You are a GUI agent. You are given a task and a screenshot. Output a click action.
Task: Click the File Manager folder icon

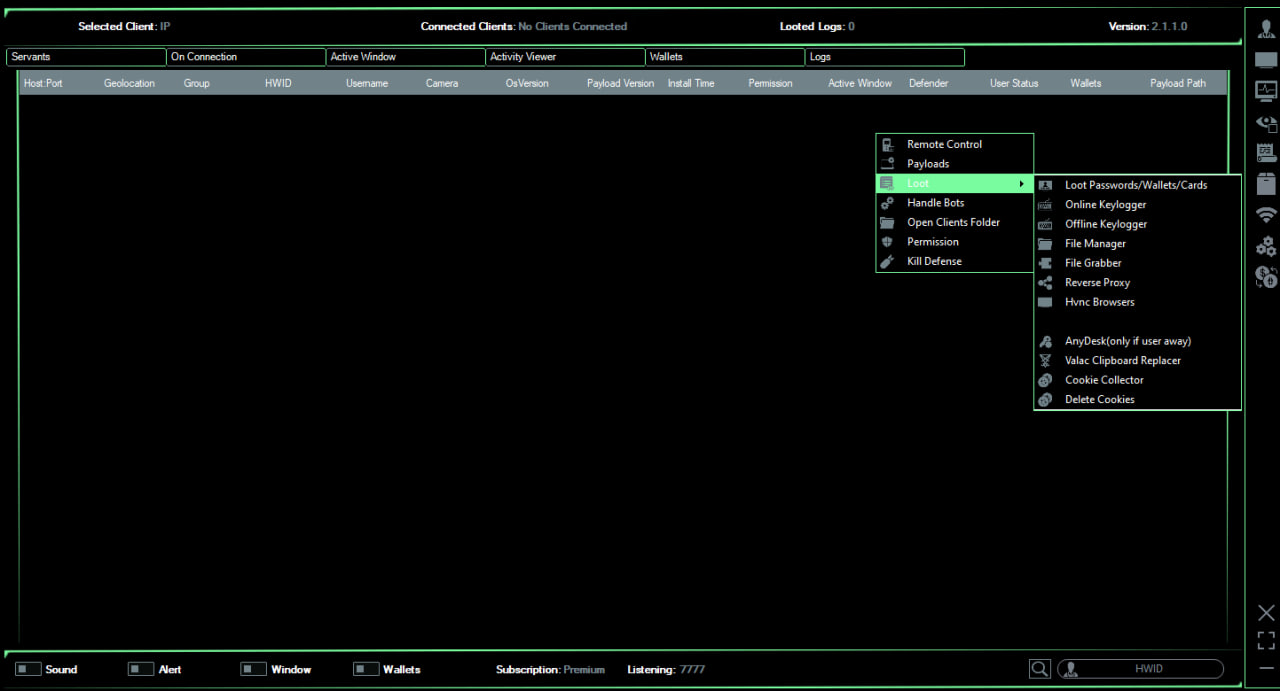coord(1045,244)
